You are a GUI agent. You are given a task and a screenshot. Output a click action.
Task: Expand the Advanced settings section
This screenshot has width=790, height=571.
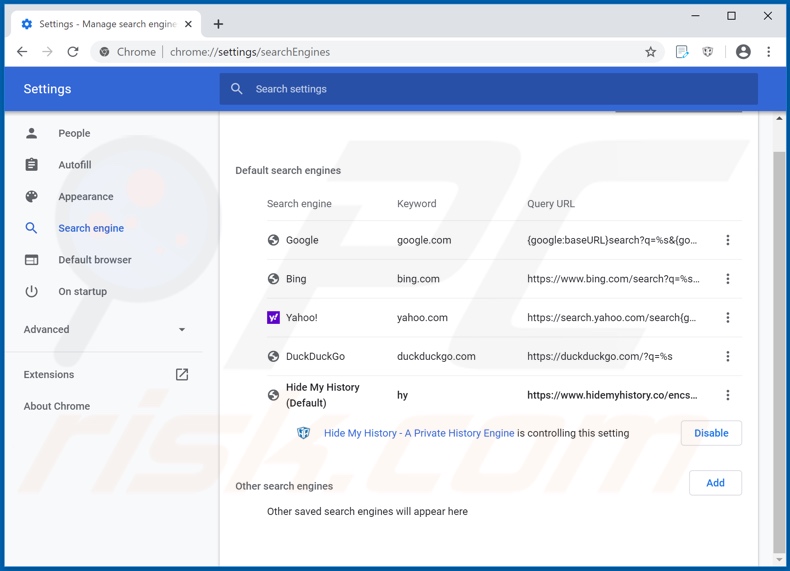pyautogui.click(x=105, y=329)
